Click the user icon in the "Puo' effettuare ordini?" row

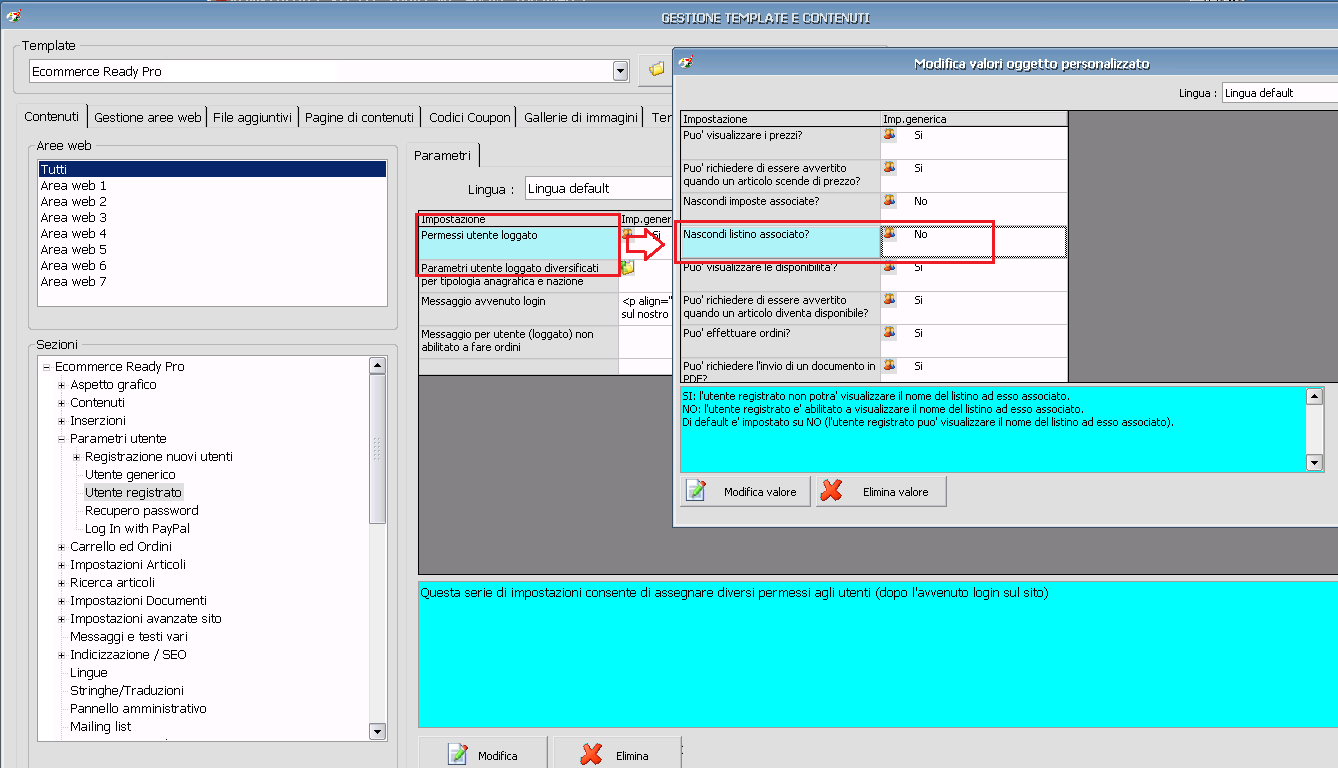pyautogui.click(x=889, y=333)
